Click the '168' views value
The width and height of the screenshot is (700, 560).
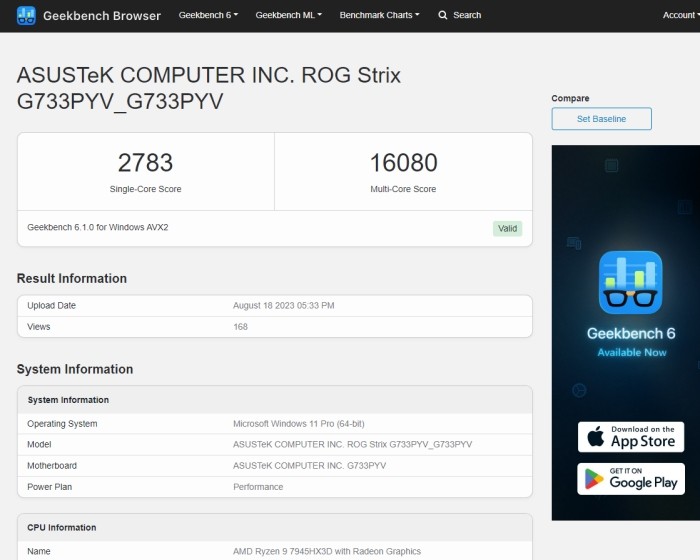pyautogui.click(x=240, y=326)
